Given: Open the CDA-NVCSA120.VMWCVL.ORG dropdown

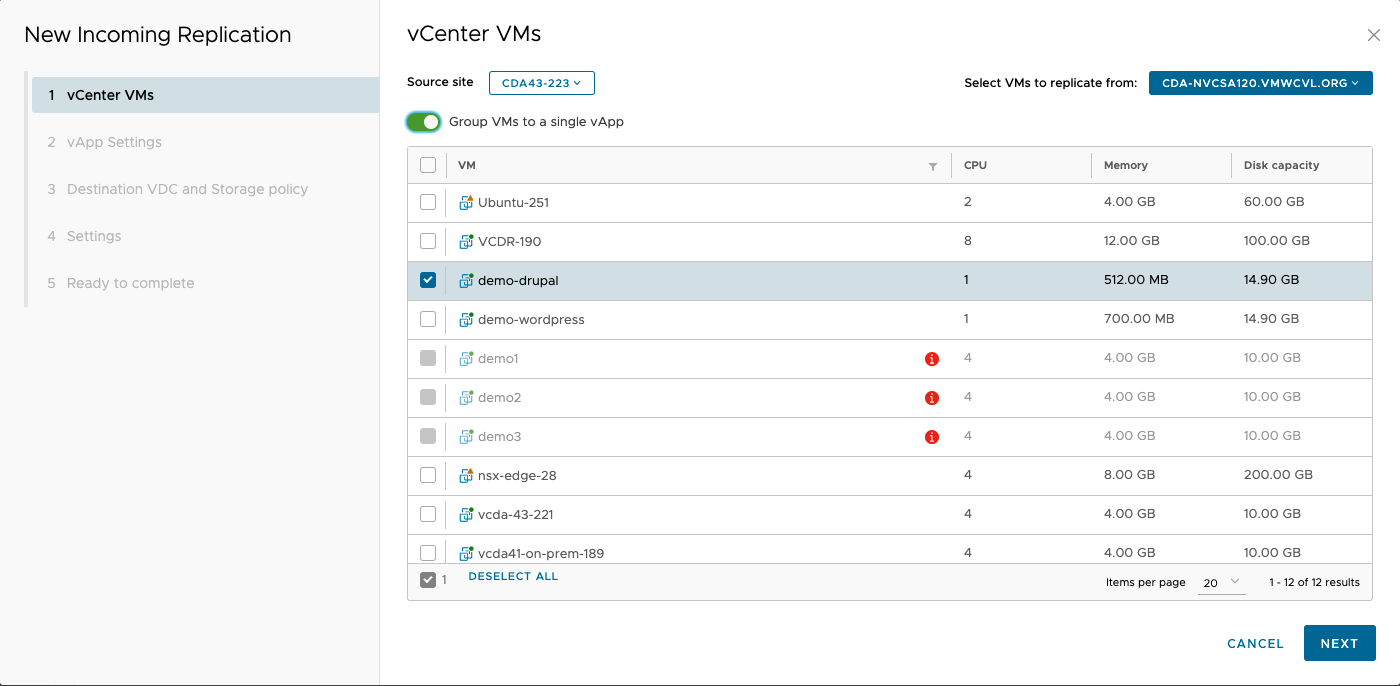Looking at the screenshot, I should click(1260, 83).
